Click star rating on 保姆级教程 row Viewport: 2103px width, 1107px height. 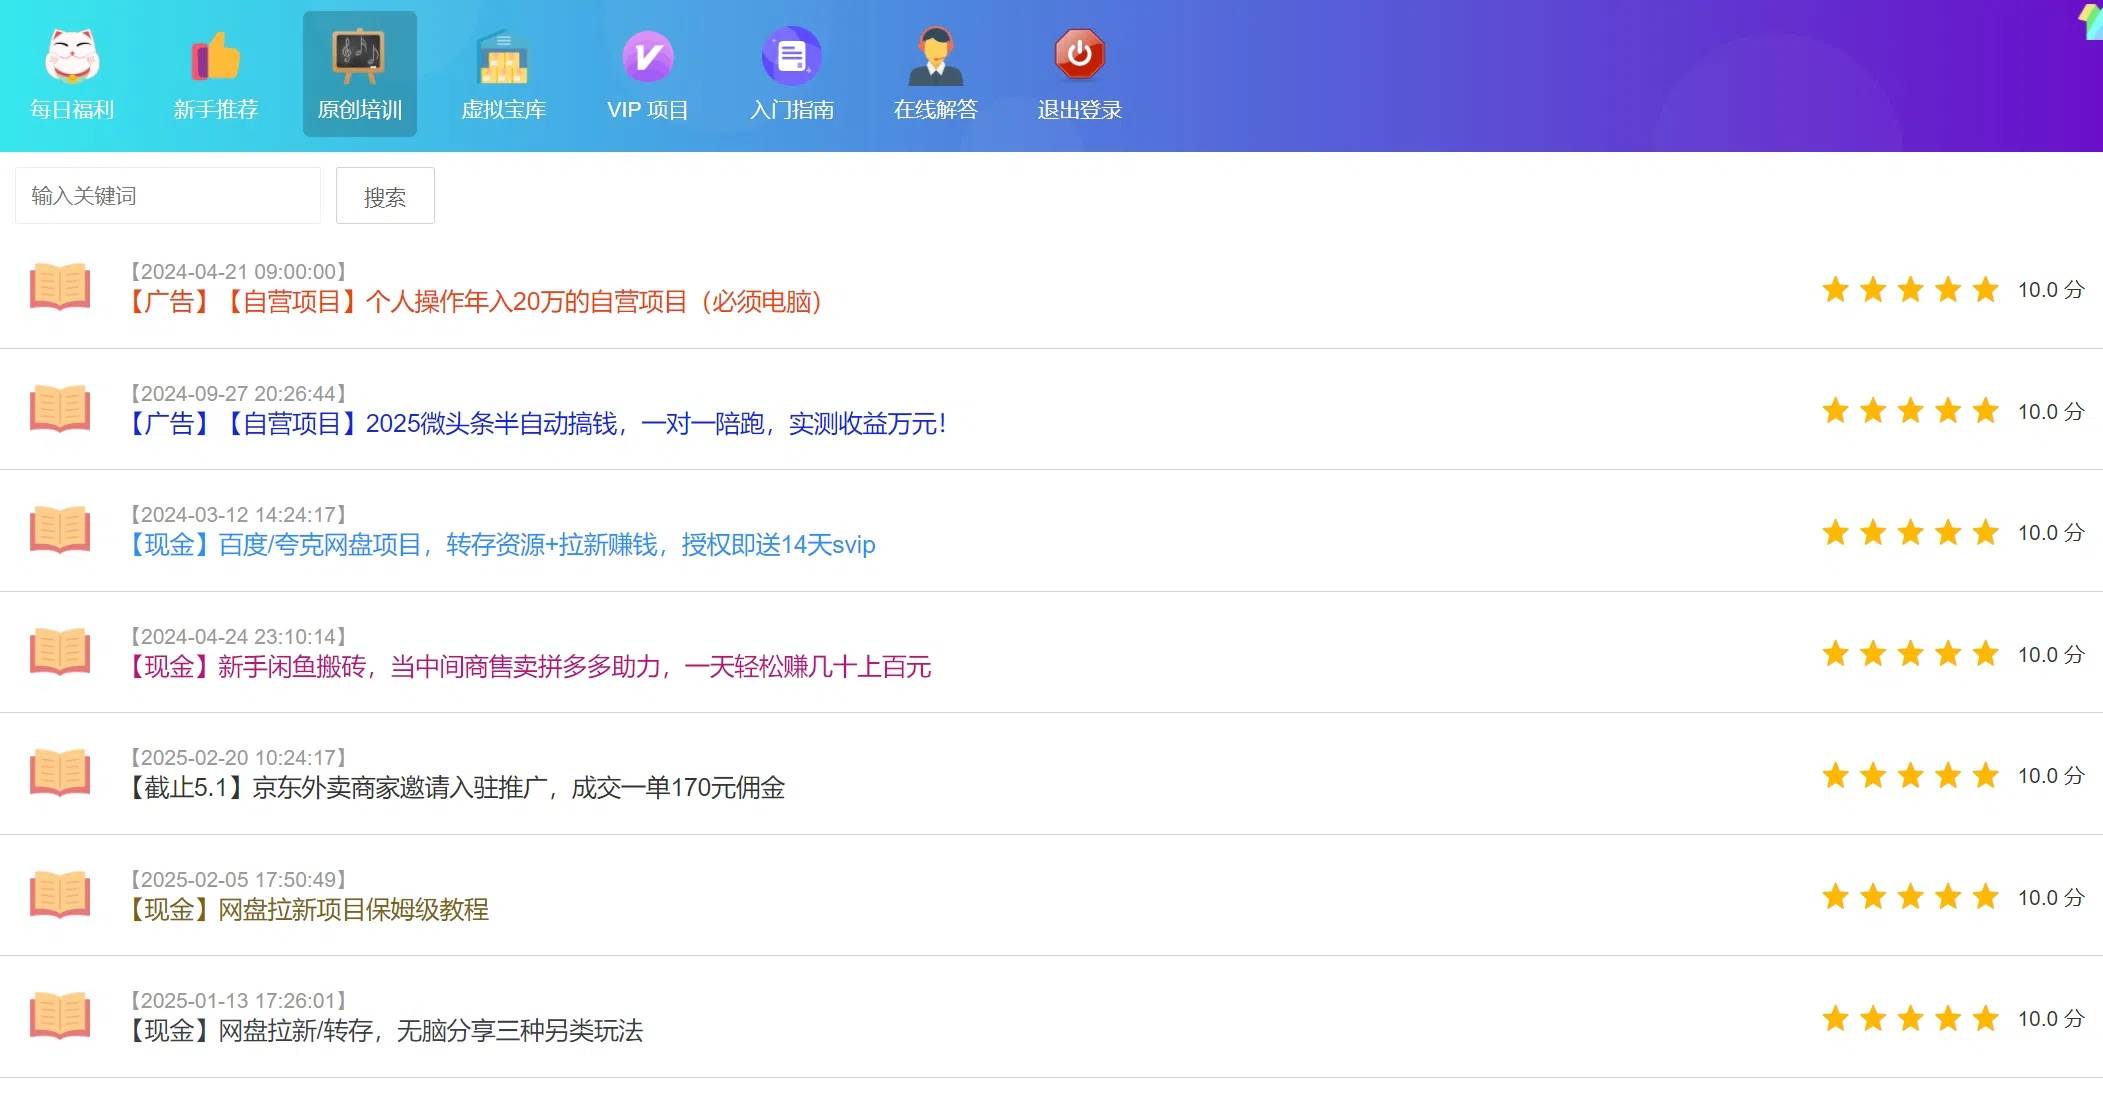coord(1910,897)
